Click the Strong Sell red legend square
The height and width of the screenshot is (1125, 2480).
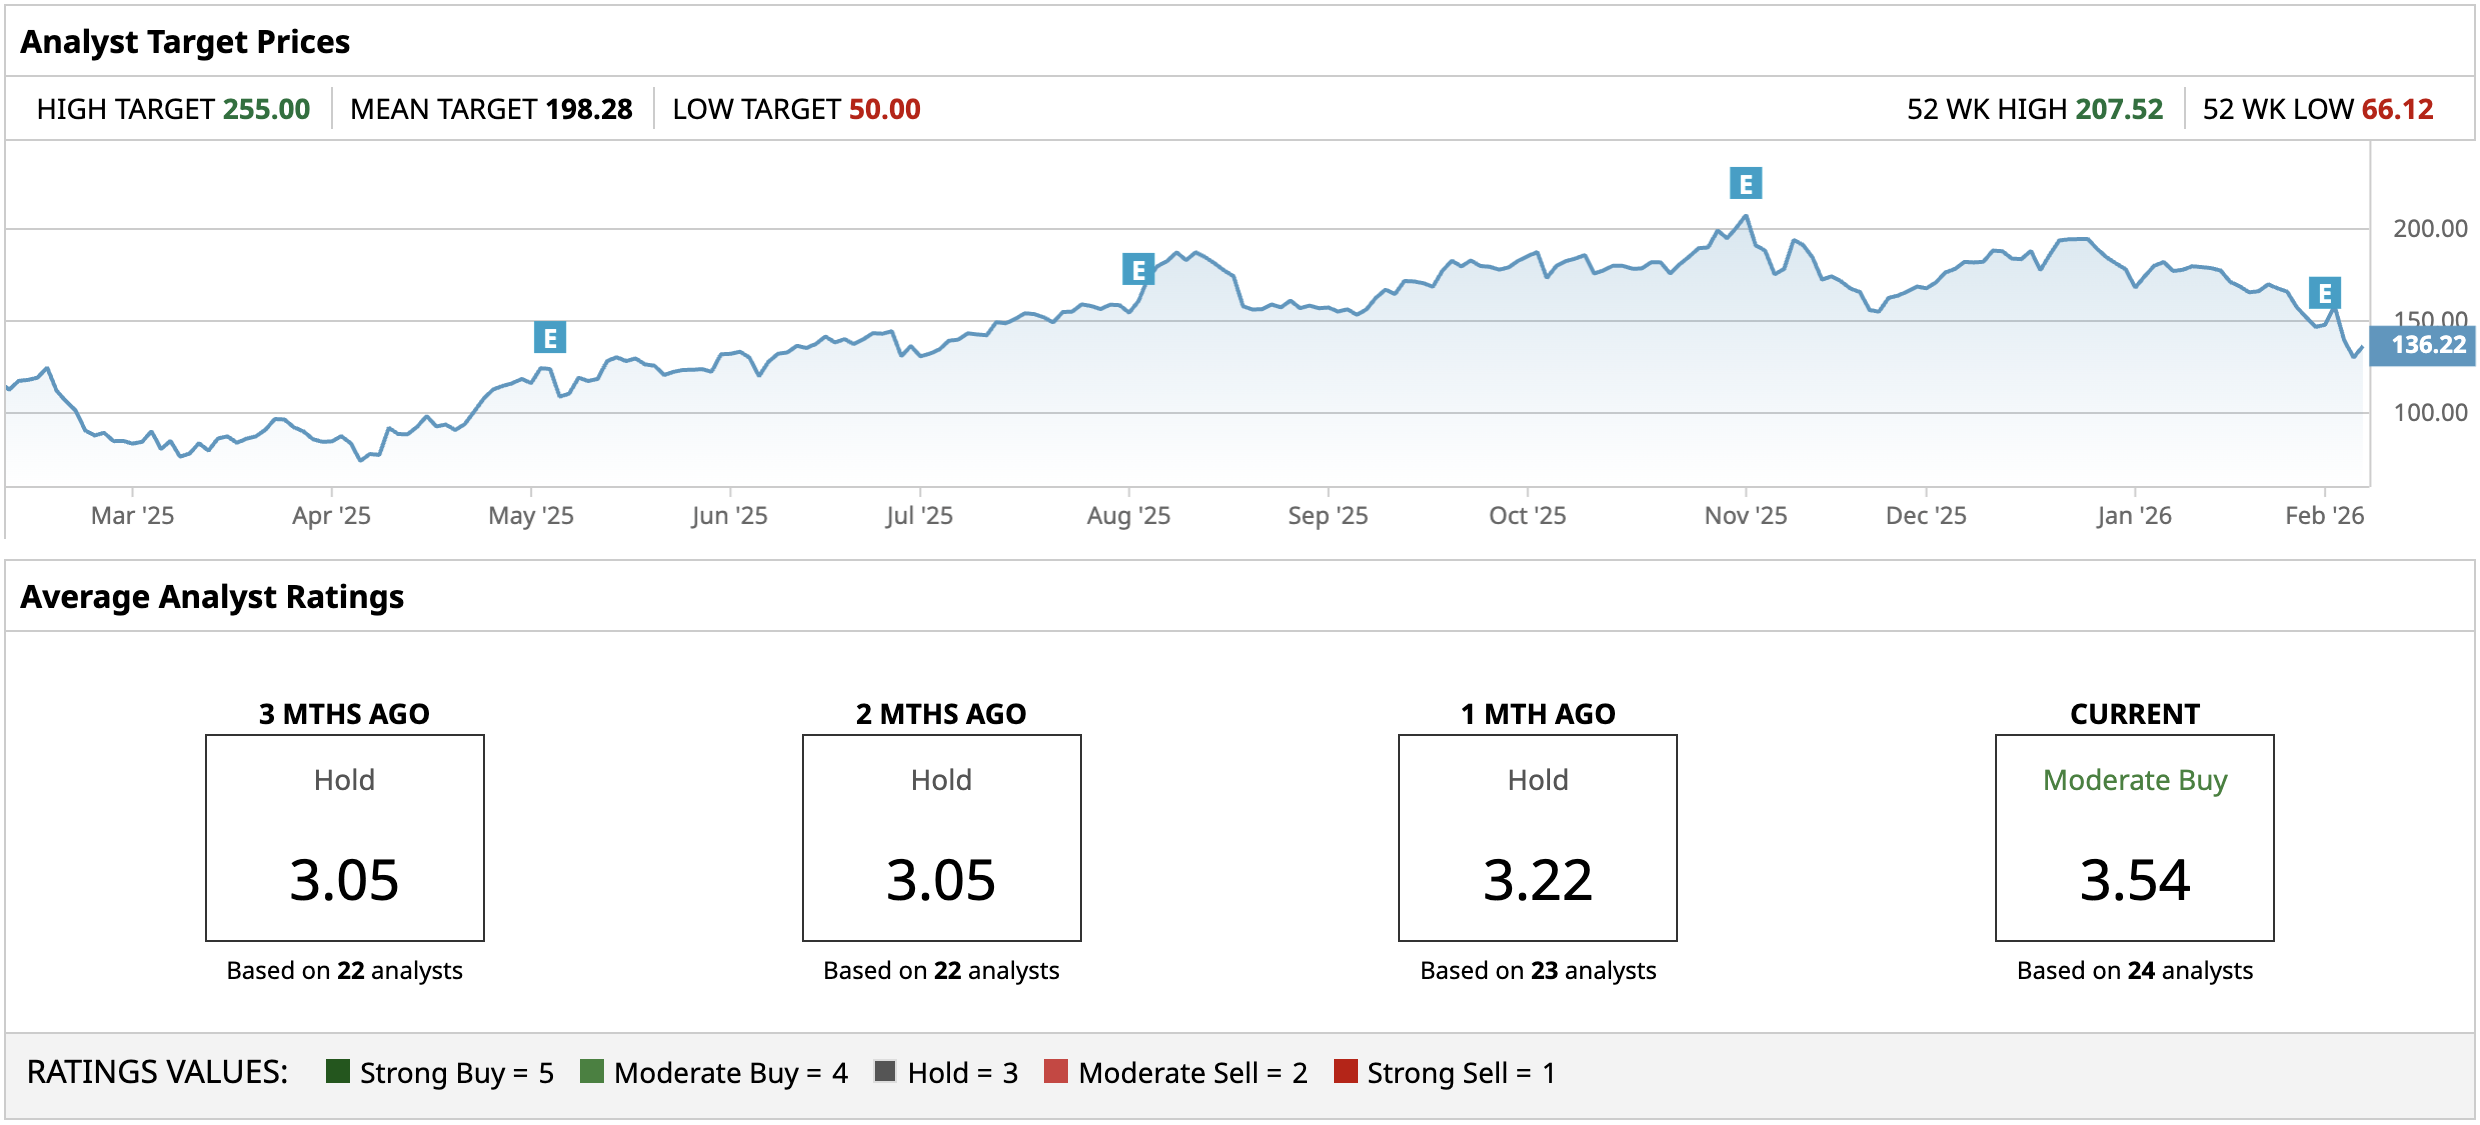click(x=1346, y=1071)
